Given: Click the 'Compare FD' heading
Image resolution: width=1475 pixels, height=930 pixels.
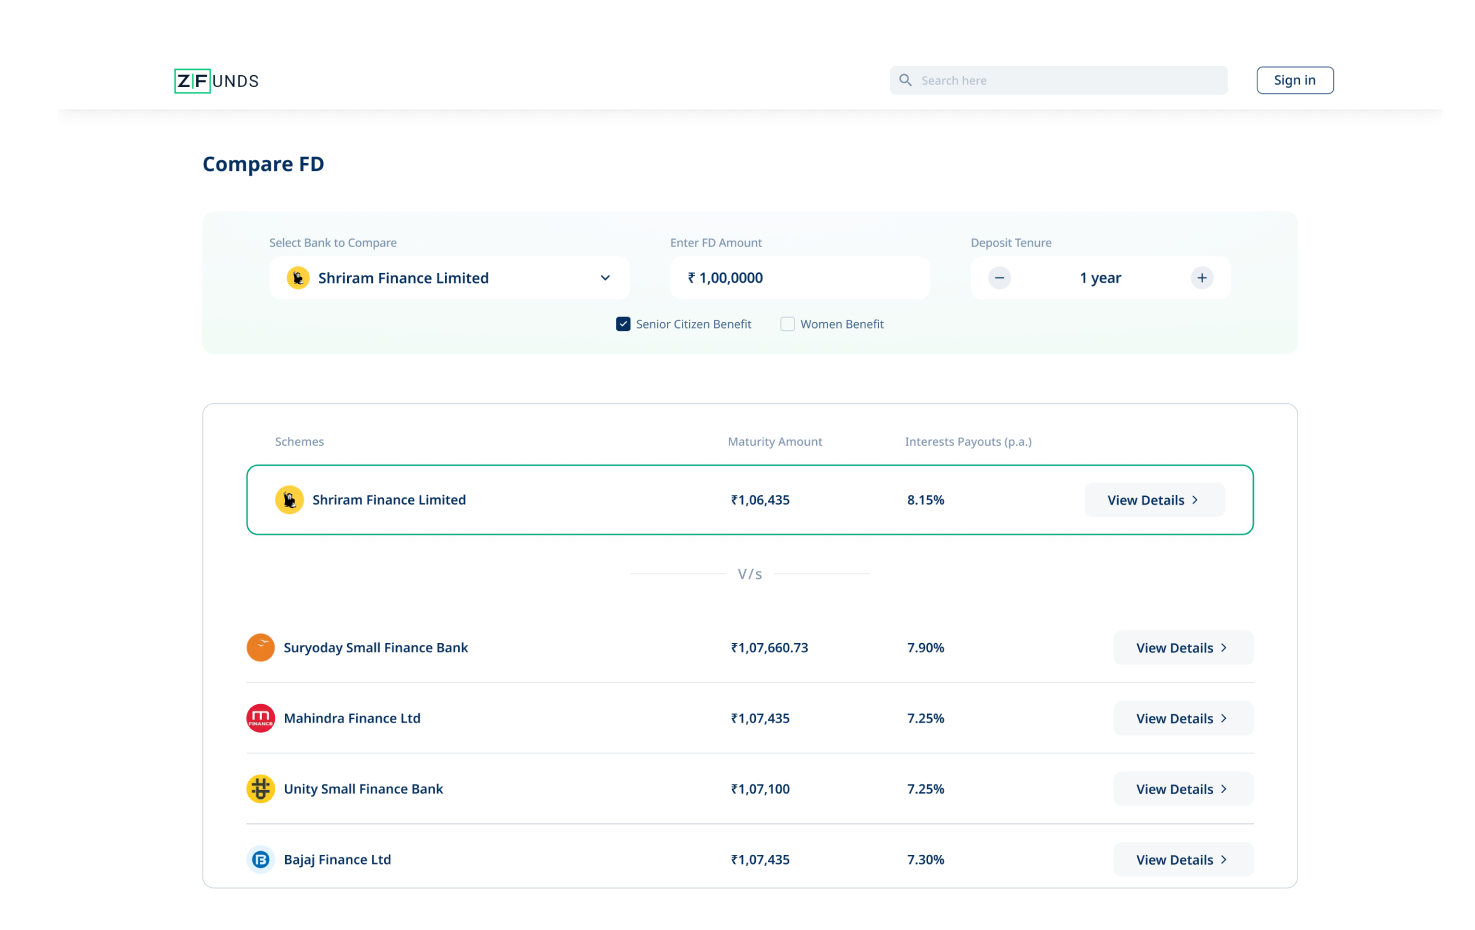Looking at the screenshot, I should (263, 164).
